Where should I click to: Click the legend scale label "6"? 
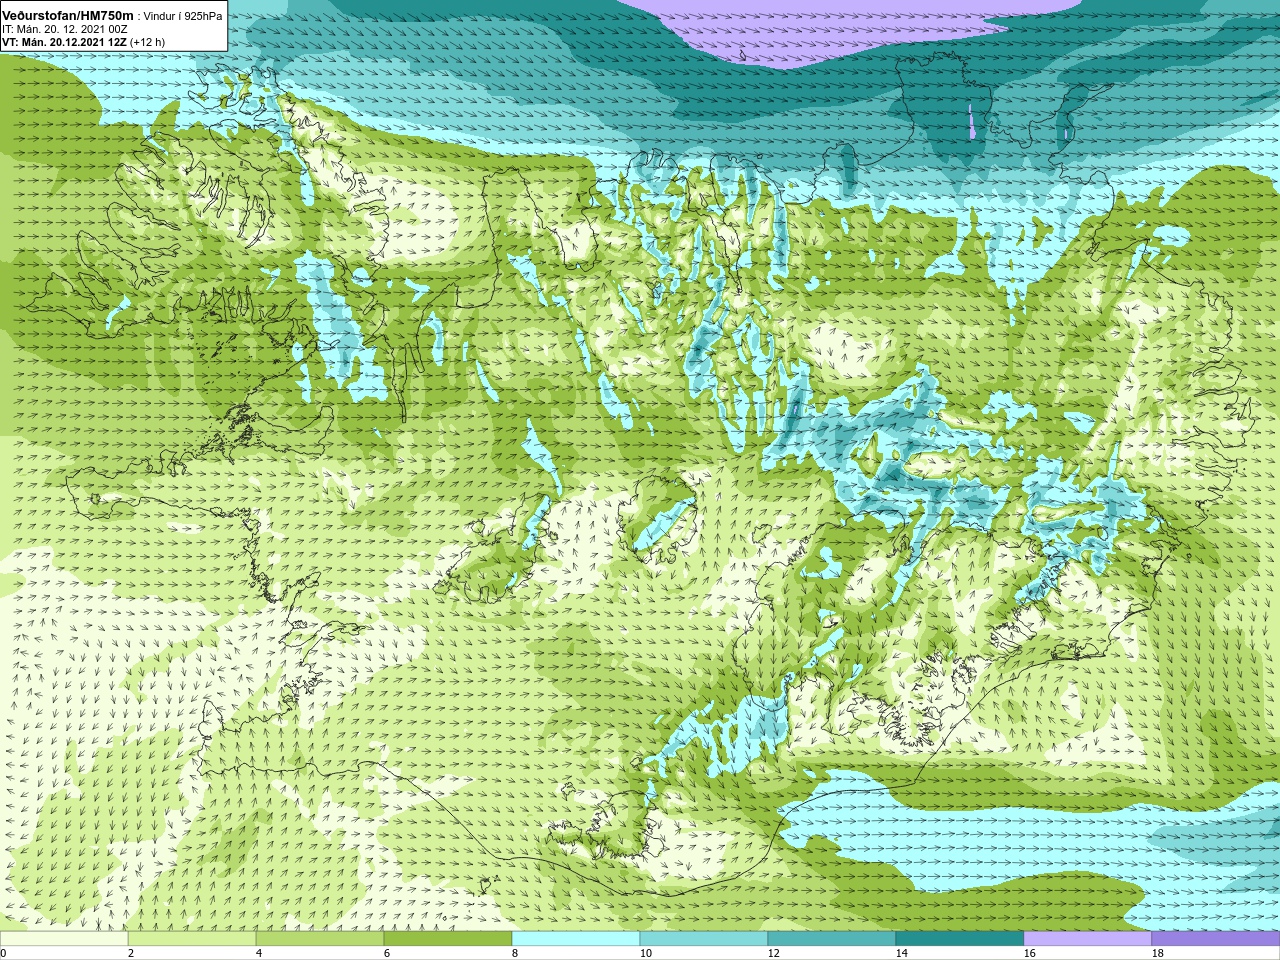point(387,953)
